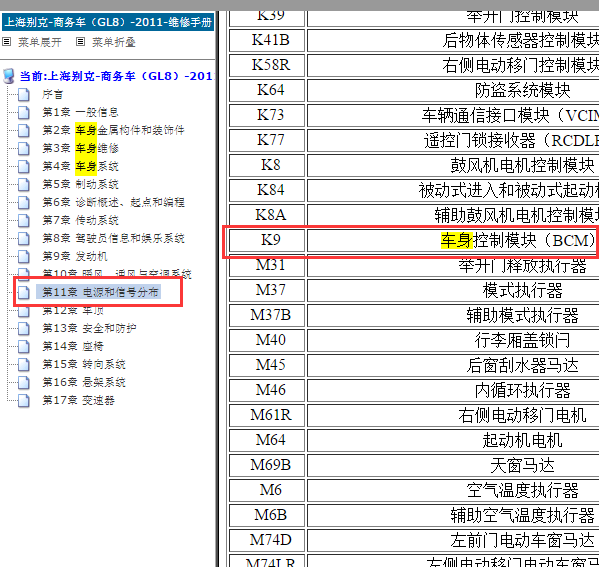The height and width of the screenshot is (567, 599).
Task: Click the K8A code cell
Action: [x=267, y=215]
